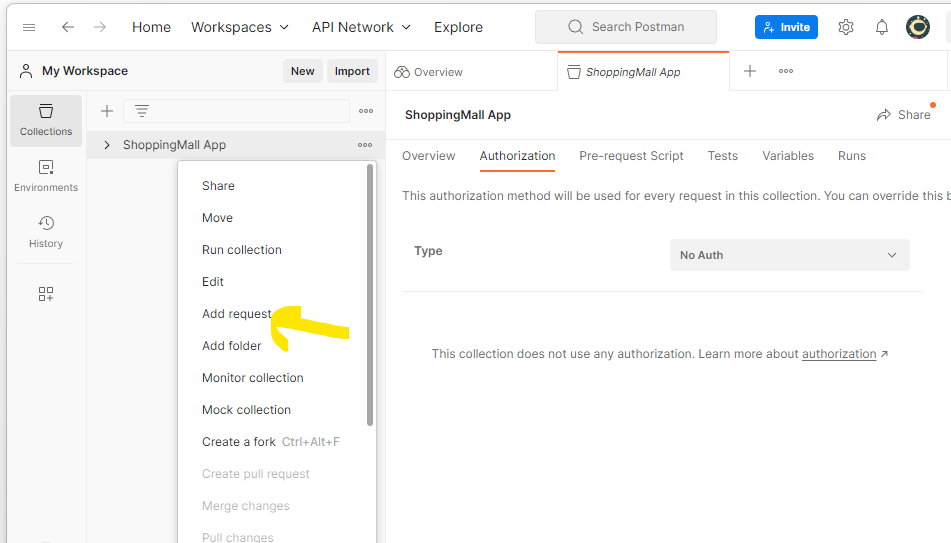Select Run collection in context menu
The width and height of the screenshot is (951, 543).
[x=241, y=250]
